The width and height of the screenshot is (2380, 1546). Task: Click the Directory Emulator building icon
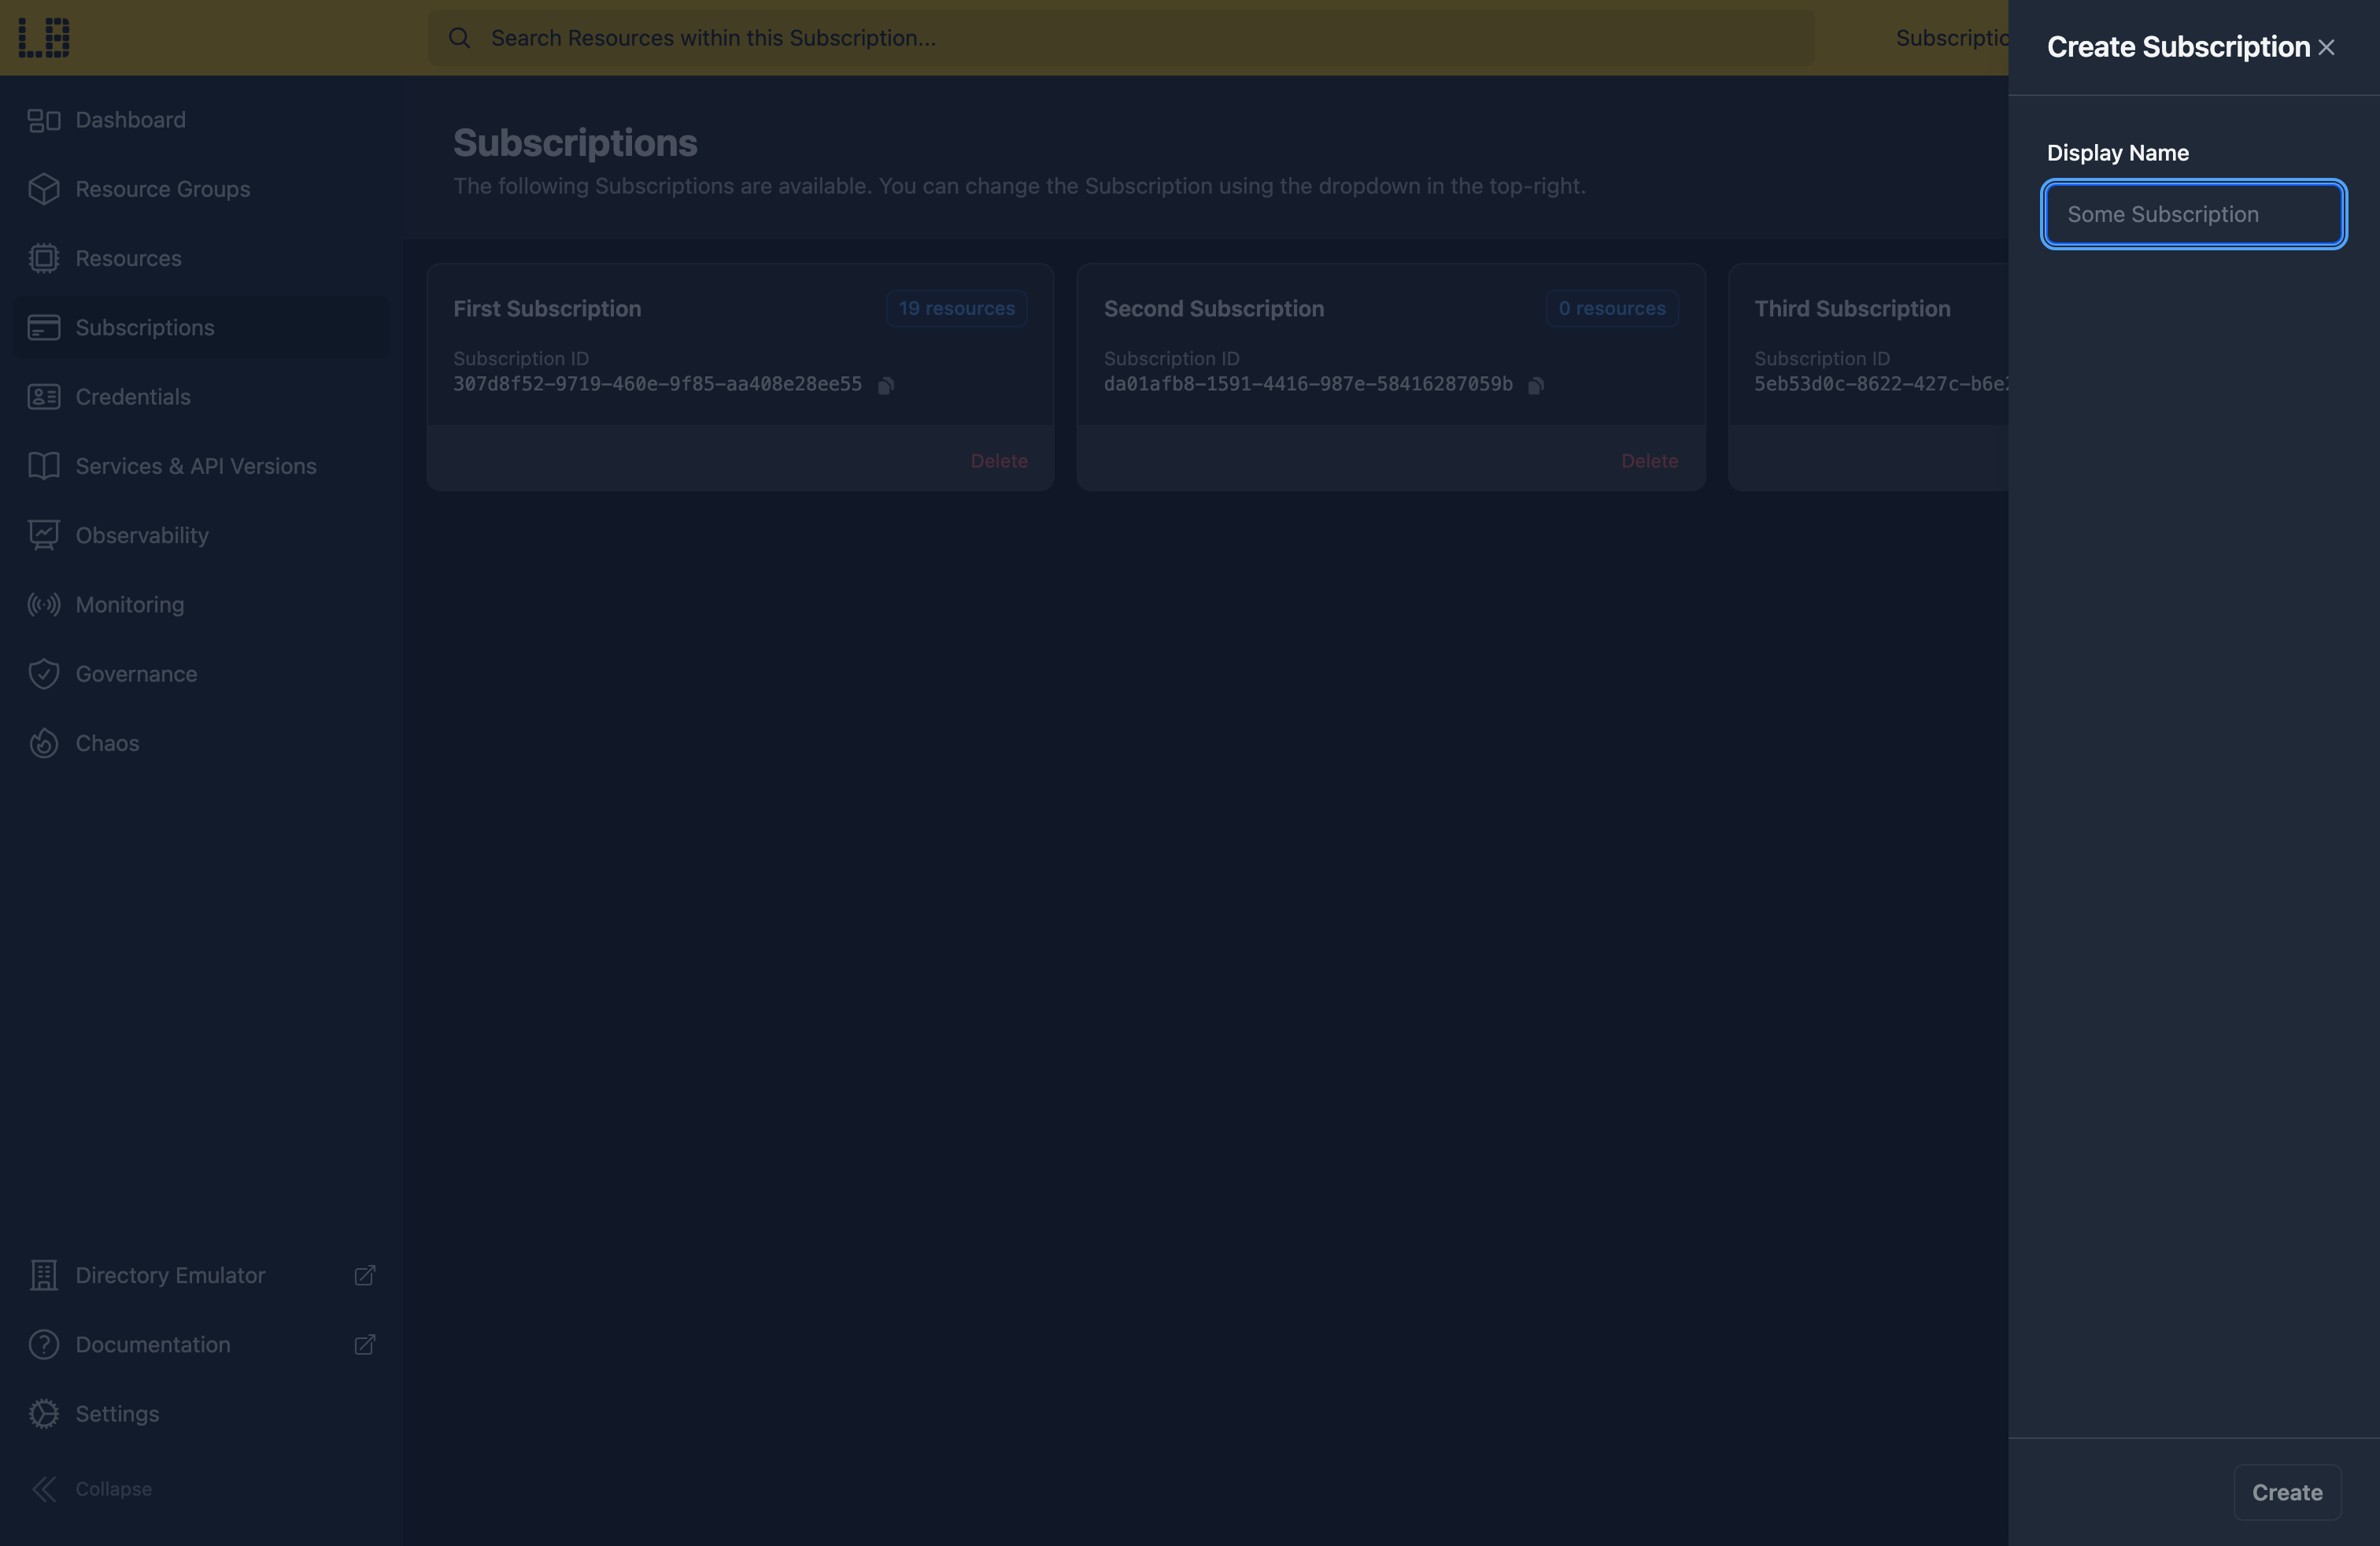tap(44, 1275)
